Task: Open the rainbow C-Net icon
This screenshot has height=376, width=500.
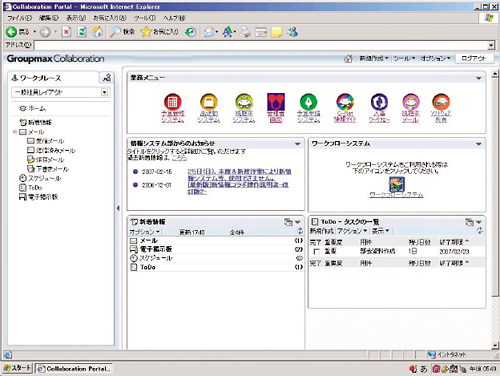Action: coord(345,102)
